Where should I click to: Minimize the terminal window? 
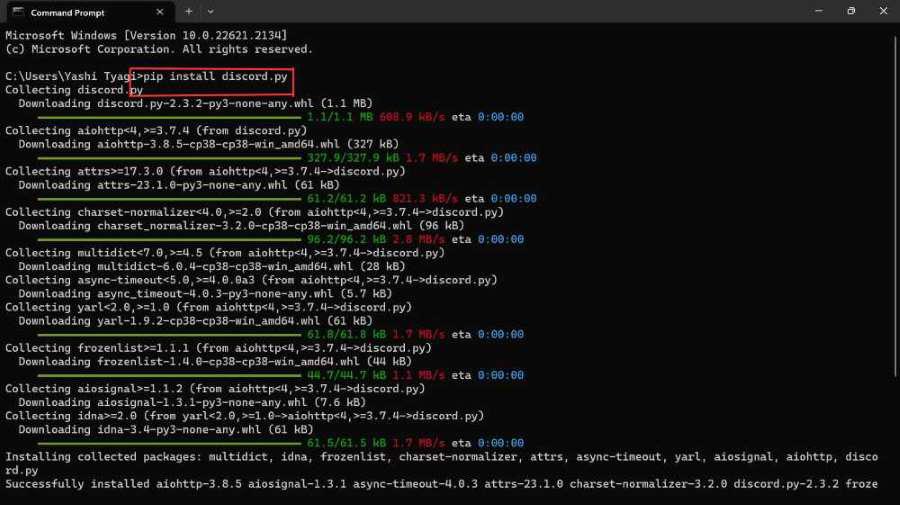pyautogui.click(x=818, y=11)
